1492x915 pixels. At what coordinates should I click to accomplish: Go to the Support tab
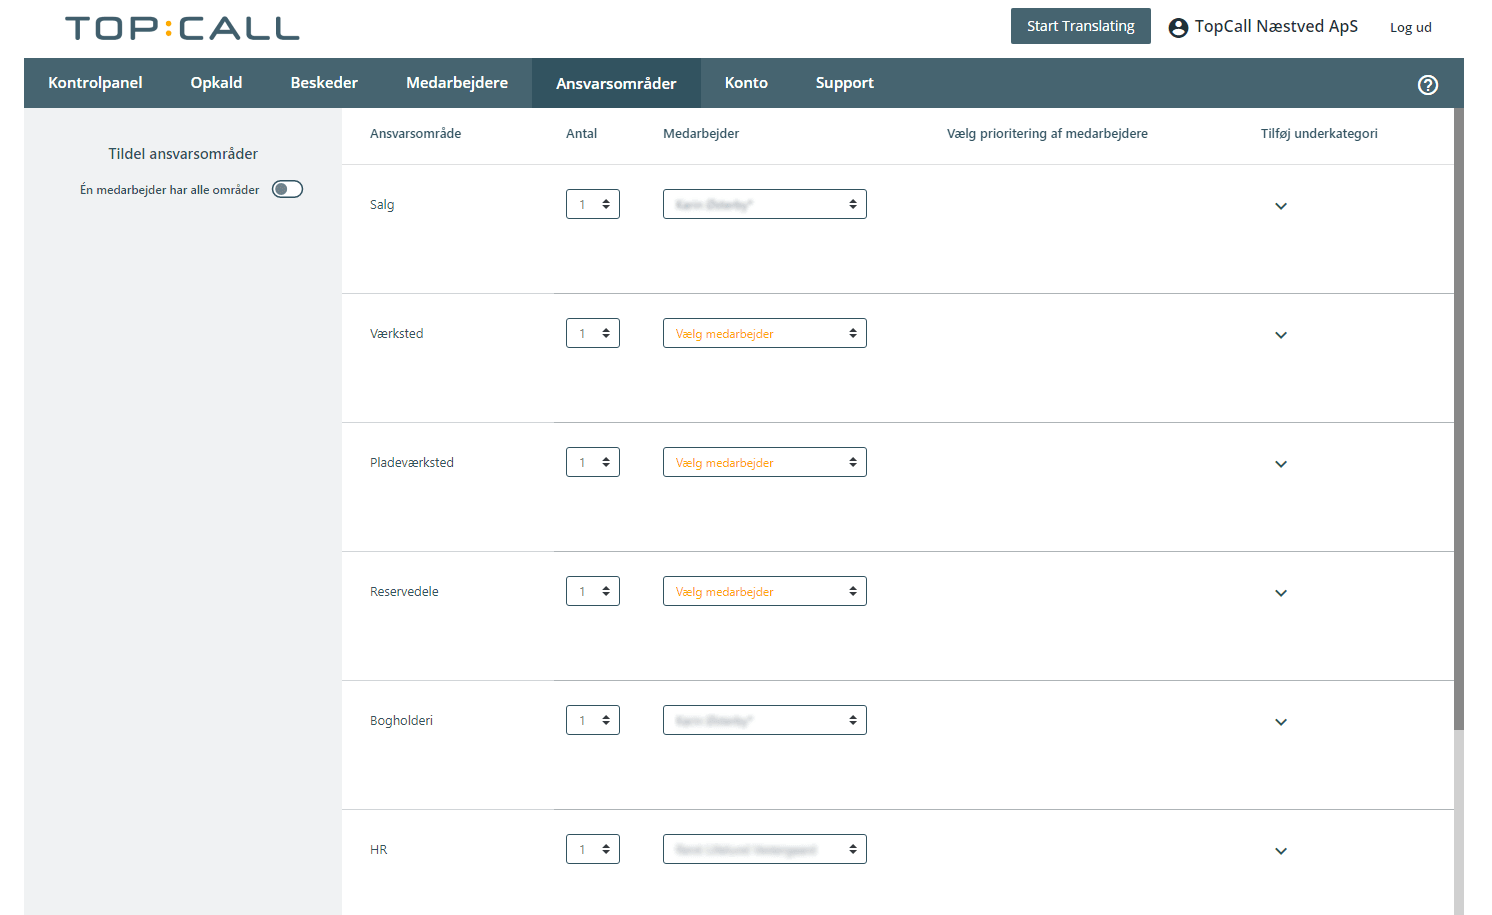click(845, 83)
